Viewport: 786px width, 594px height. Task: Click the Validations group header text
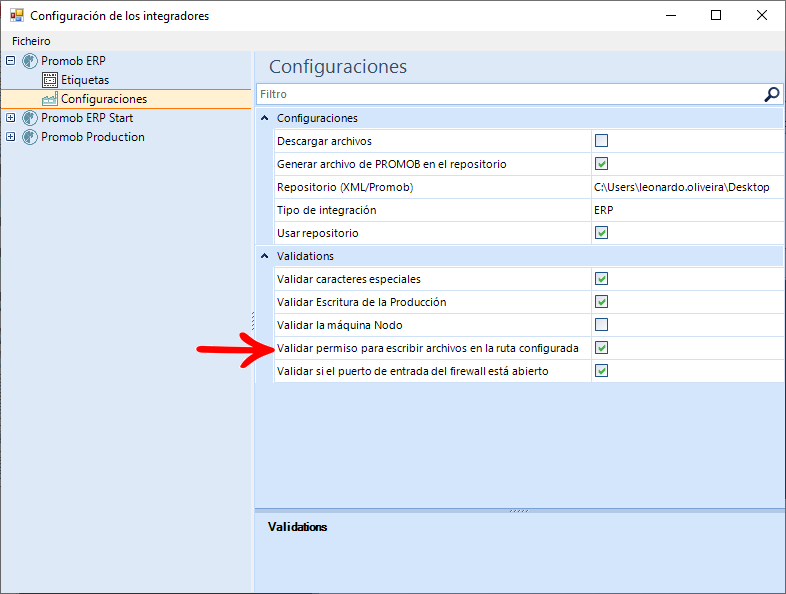pos(305,256)
